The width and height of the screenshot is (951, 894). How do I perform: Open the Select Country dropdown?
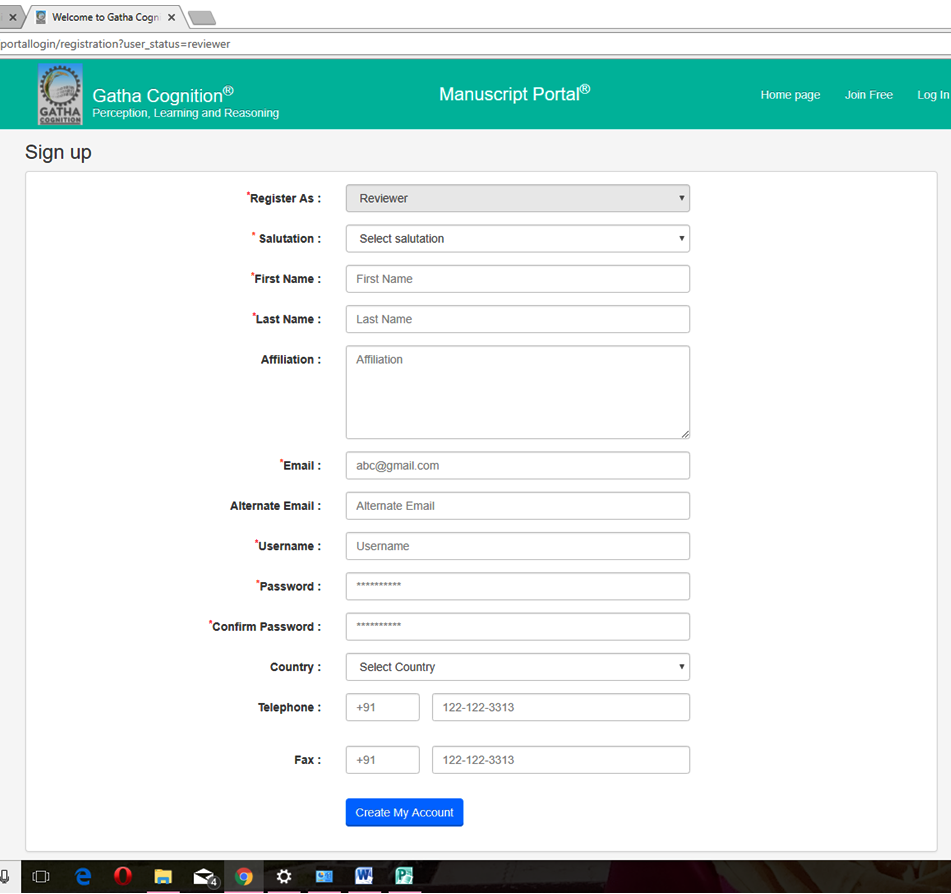coord(517,667)
